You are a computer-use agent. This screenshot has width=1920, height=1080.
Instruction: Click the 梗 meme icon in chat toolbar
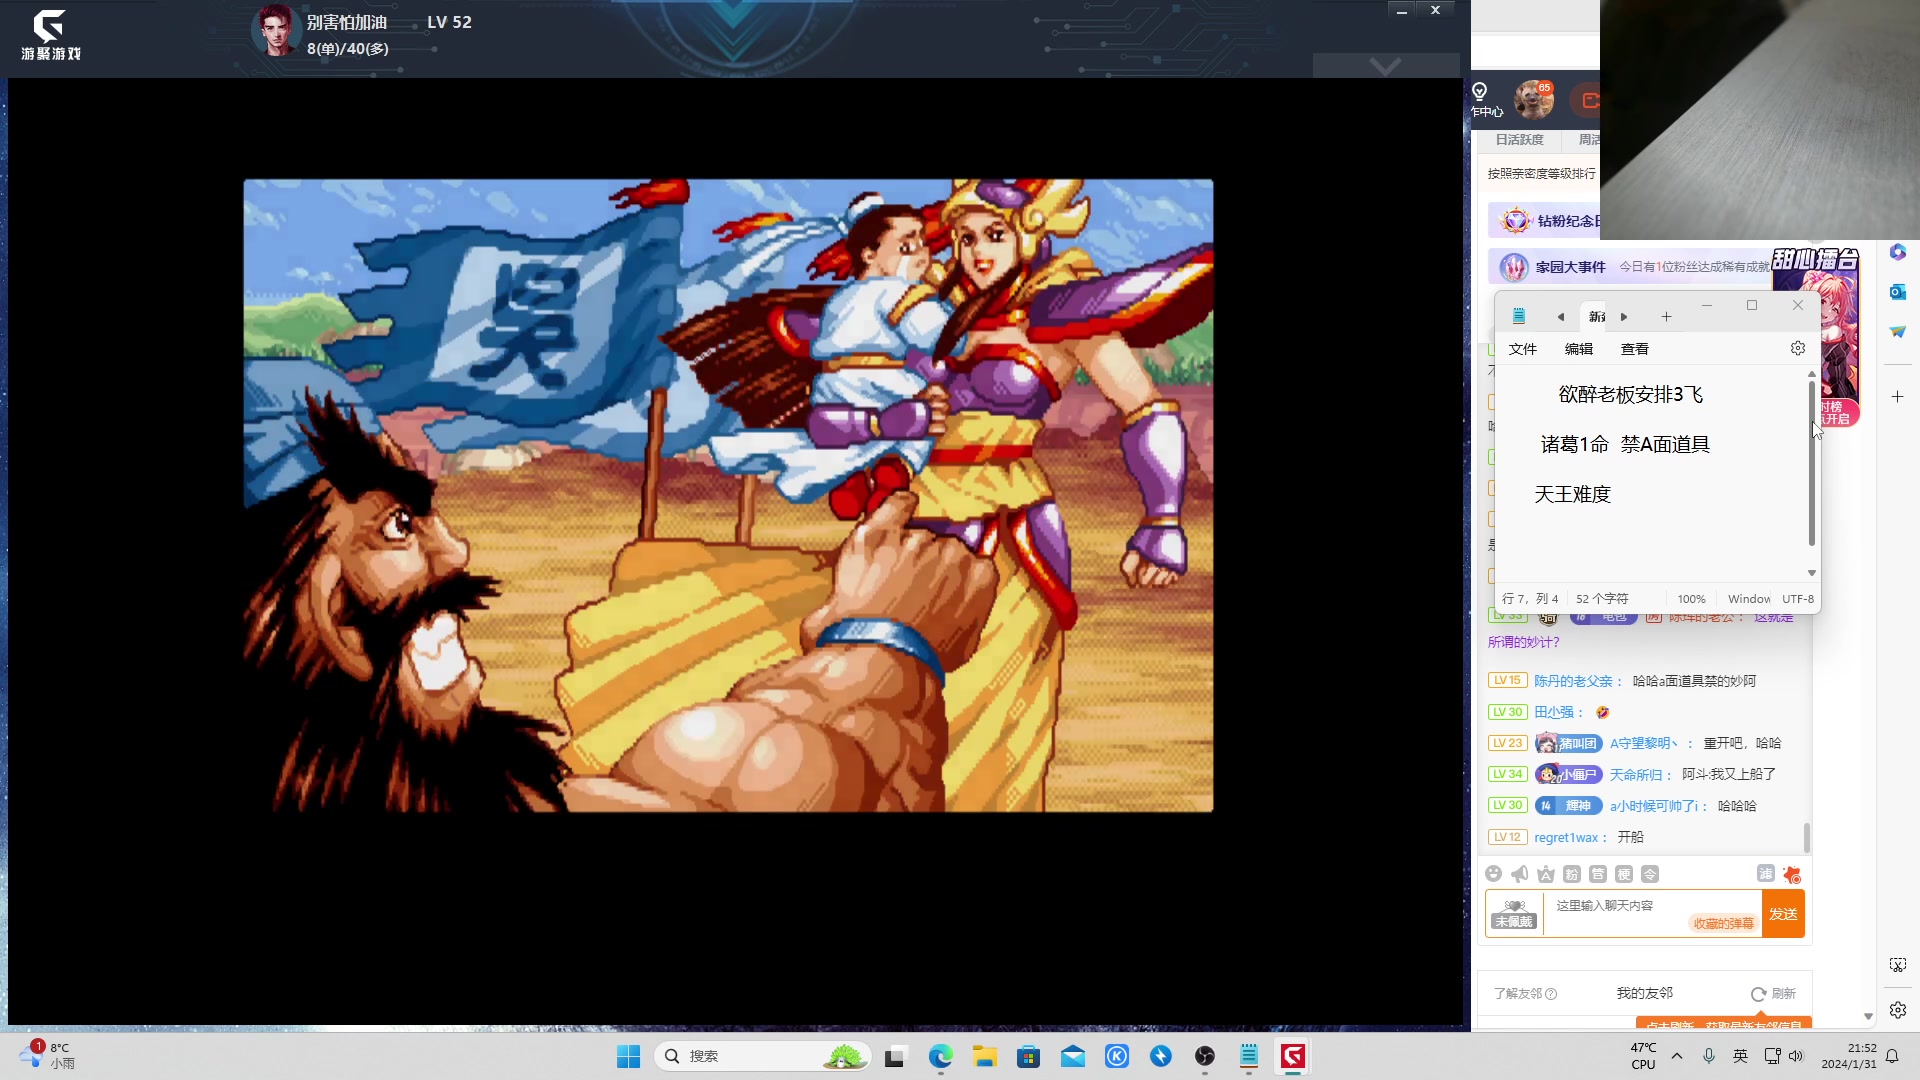[1624, 874]
